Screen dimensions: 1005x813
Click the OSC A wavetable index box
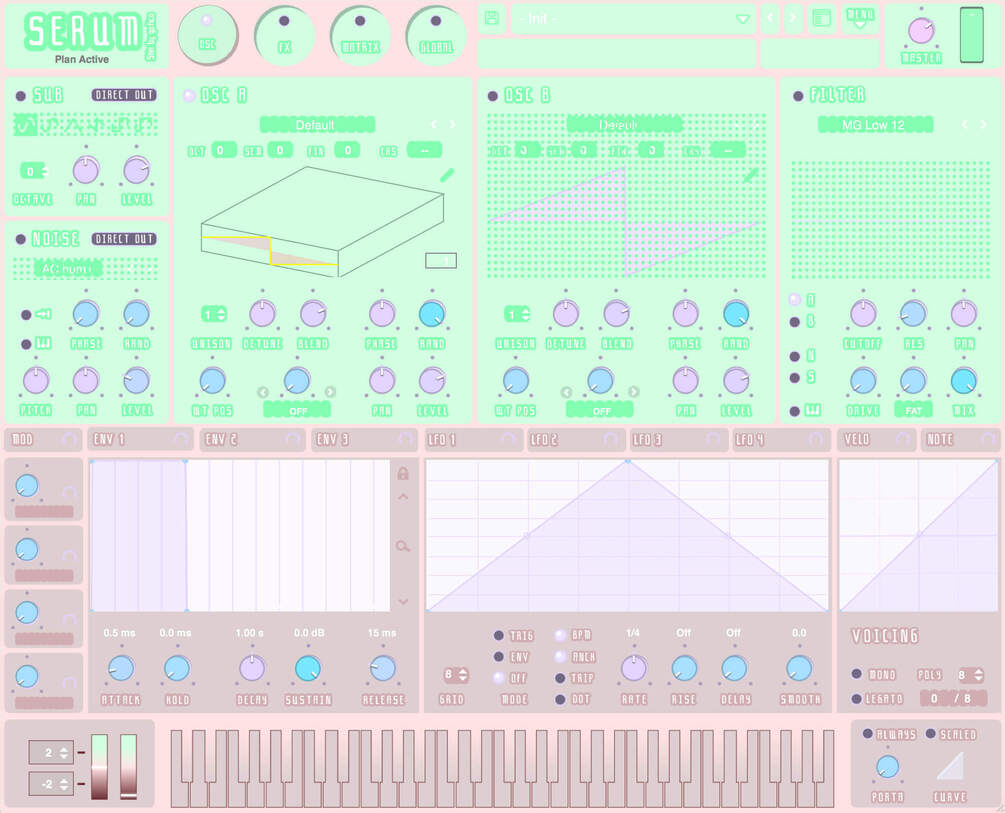[441, 260]
